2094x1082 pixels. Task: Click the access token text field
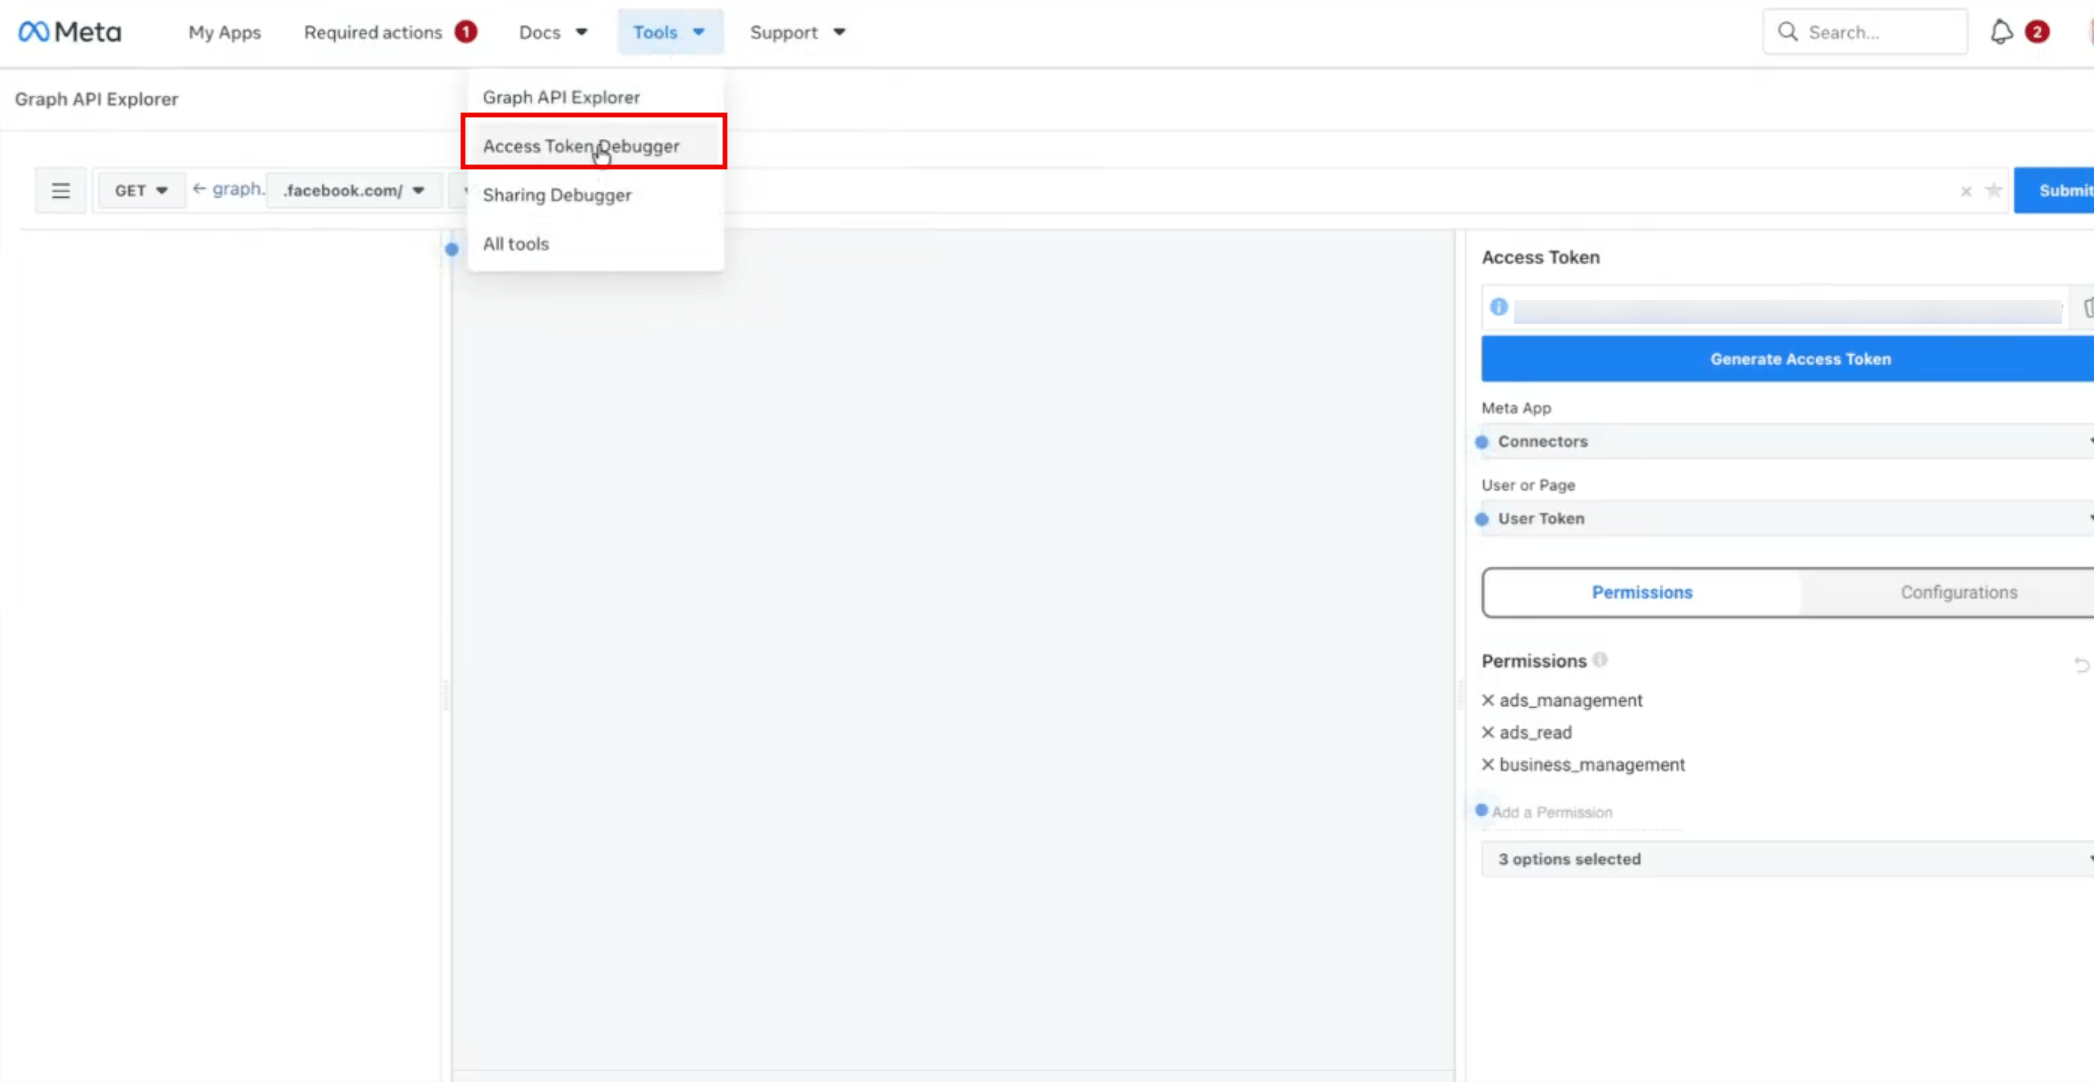1787,311
